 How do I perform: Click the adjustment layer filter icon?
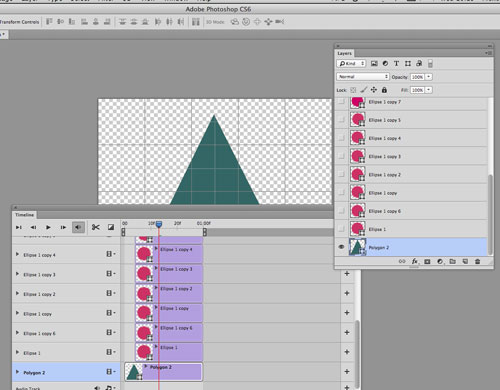click(385, 63)
